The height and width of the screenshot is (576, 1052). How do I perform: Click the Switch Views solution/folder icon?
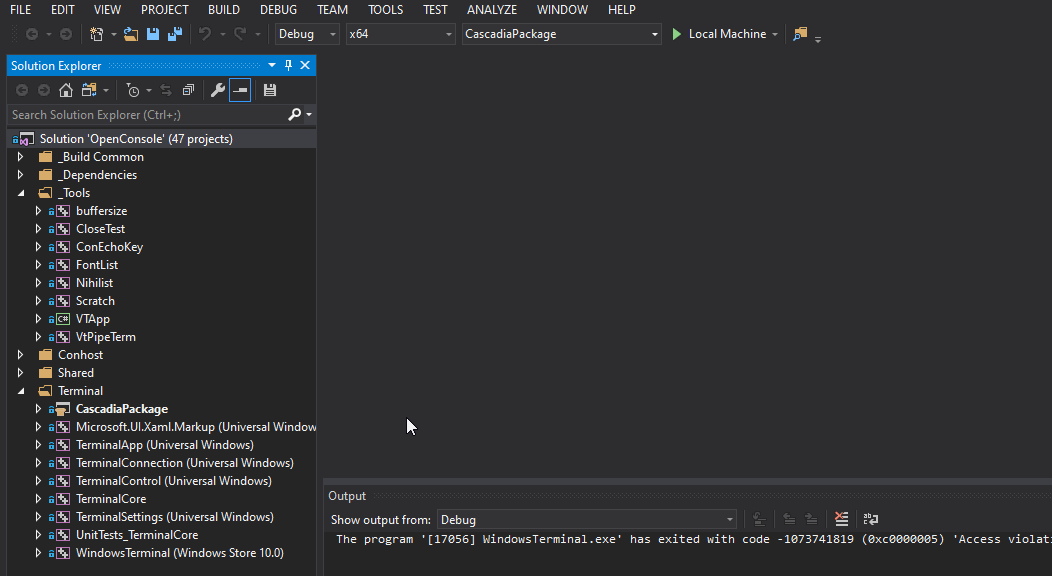89,90
